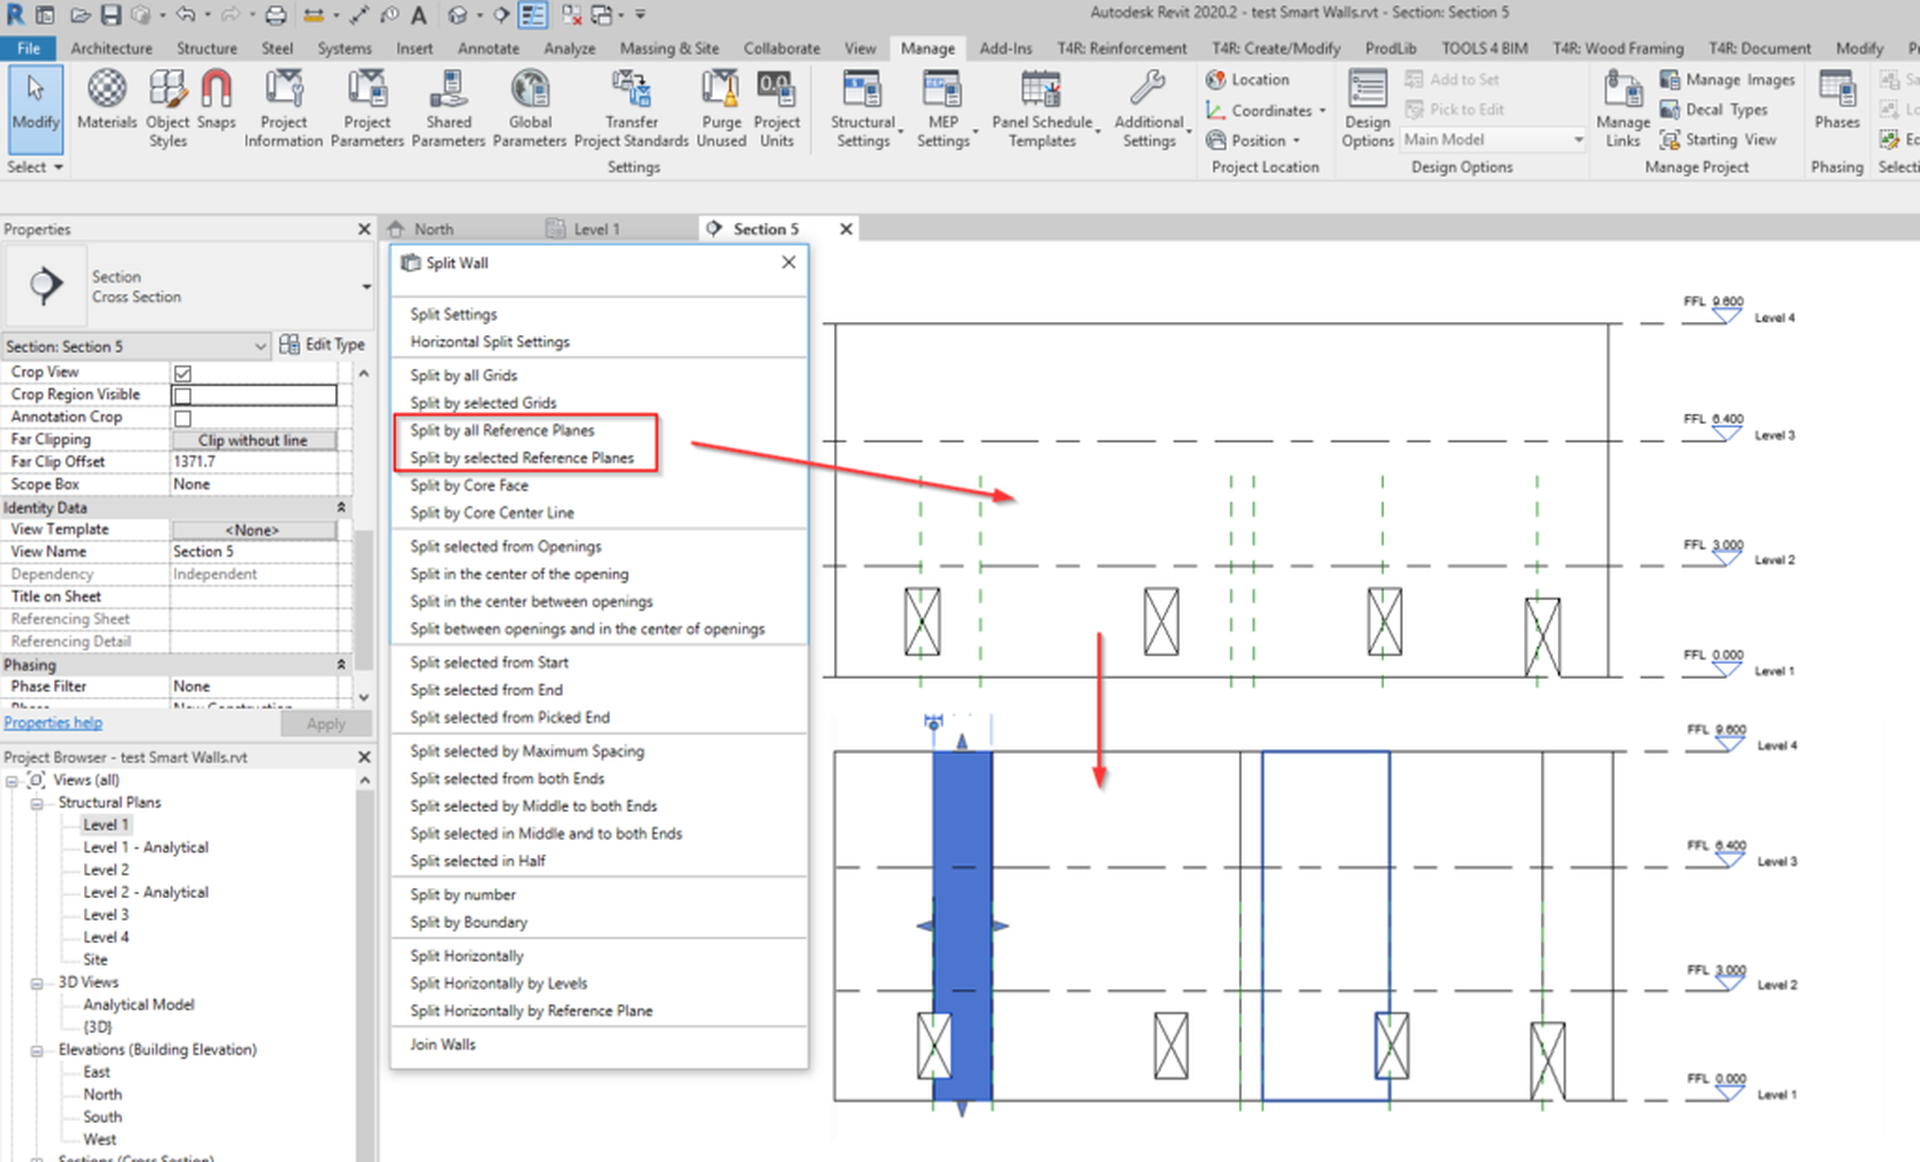
Task: Switch to the North view tab
Action: pyautogui.click(x=433, y=228)
